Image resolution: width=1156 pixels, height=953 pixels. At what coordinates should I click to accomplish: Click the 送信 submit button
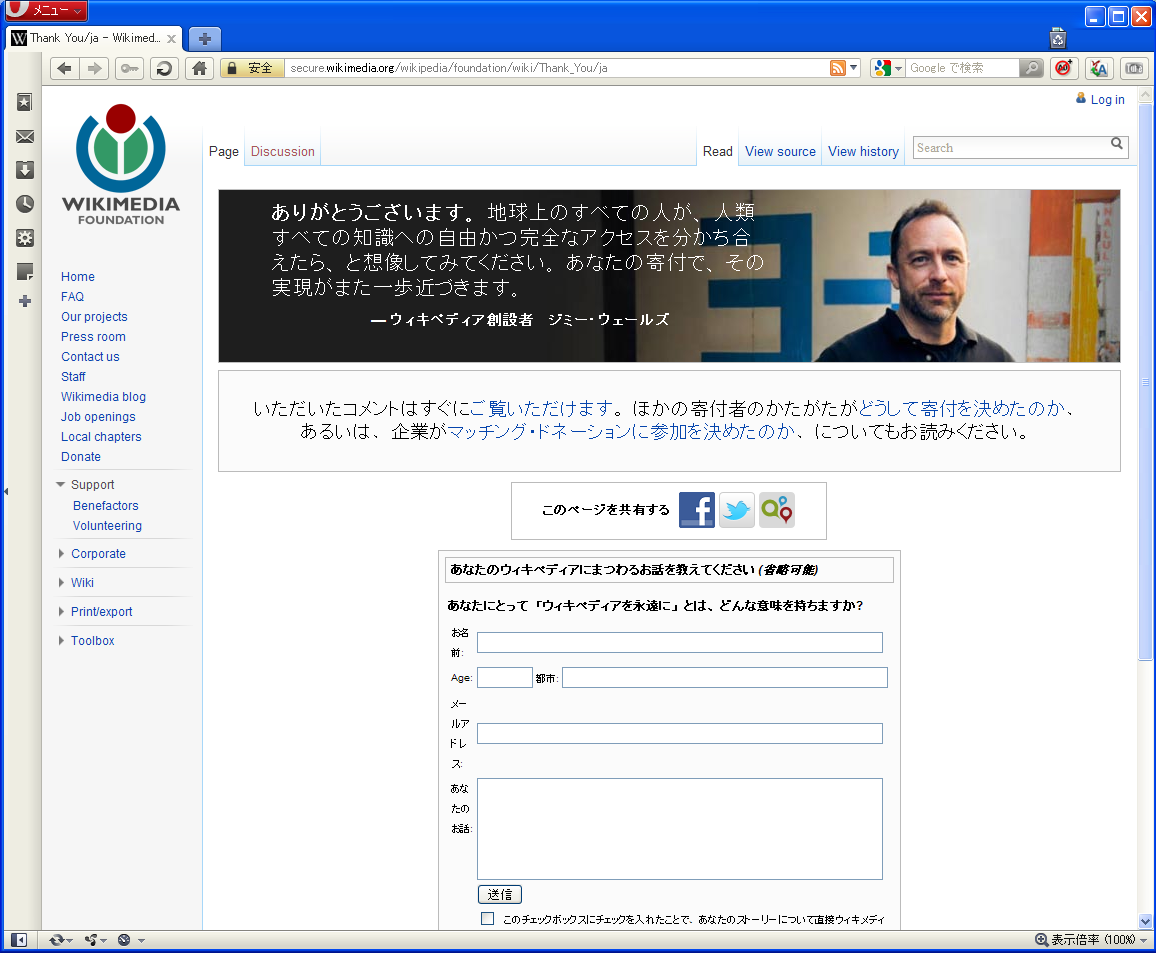(500, 894)
